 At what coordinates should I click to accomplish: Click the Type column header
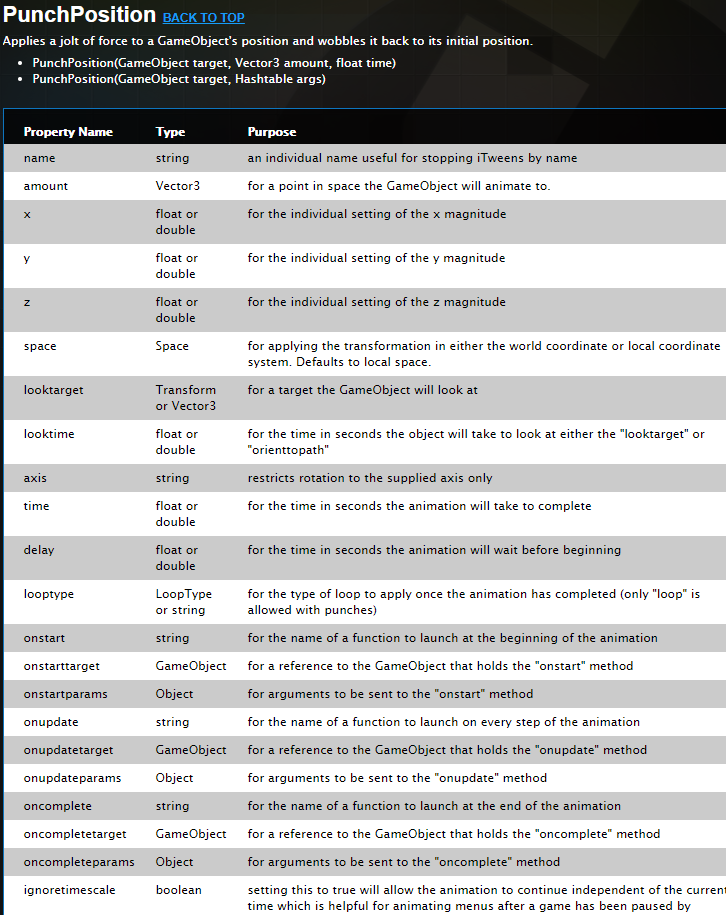click(x=170, y=132)
